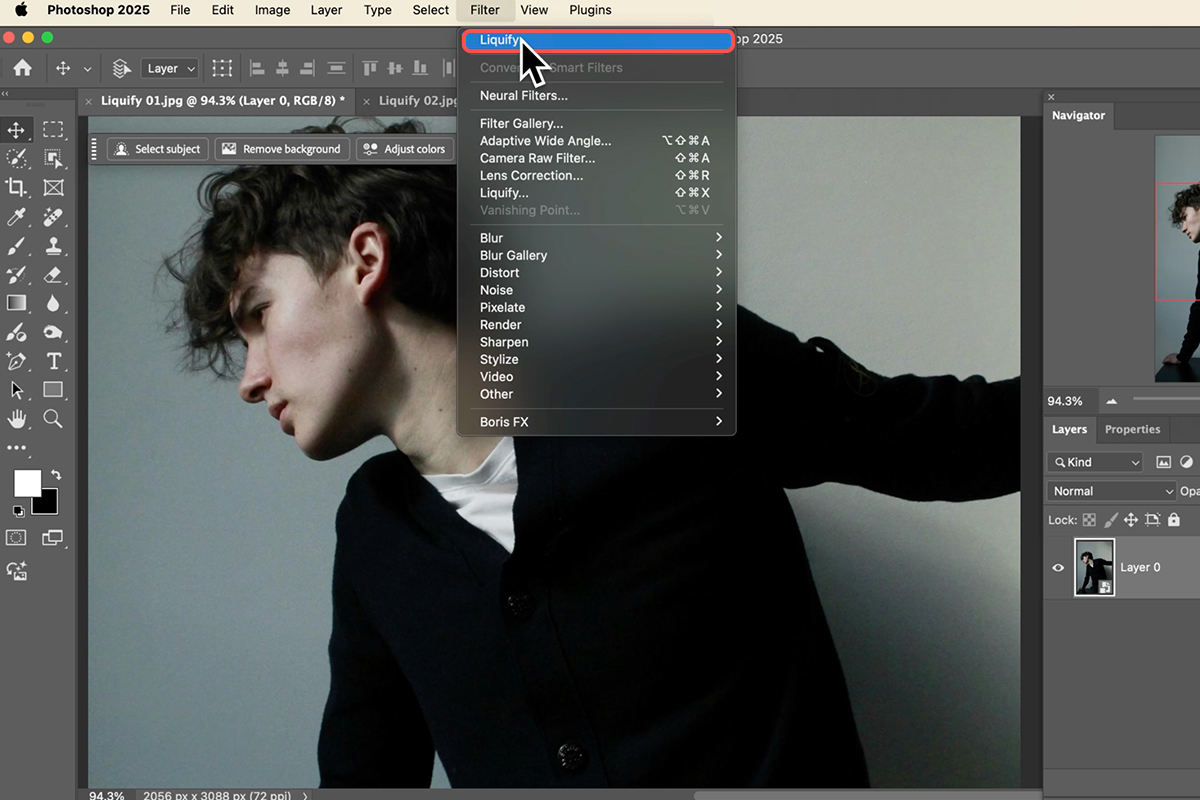
Task: Switch to the Properties panel tab
Action: point(1132,429)
